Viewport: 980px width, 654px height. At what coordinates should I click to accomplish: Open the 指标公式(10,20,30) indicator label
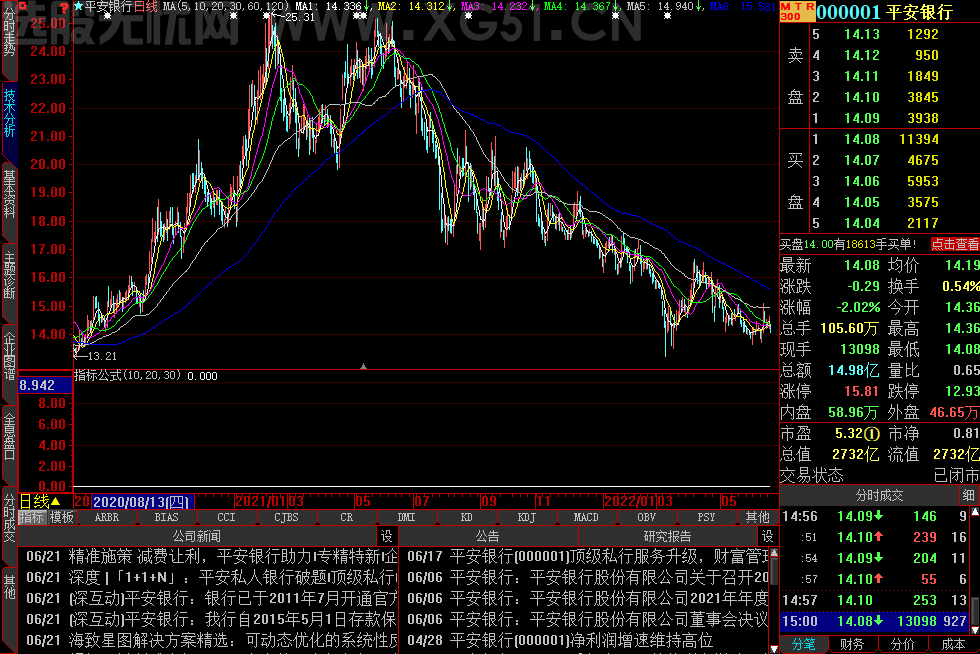coord(128,375)
